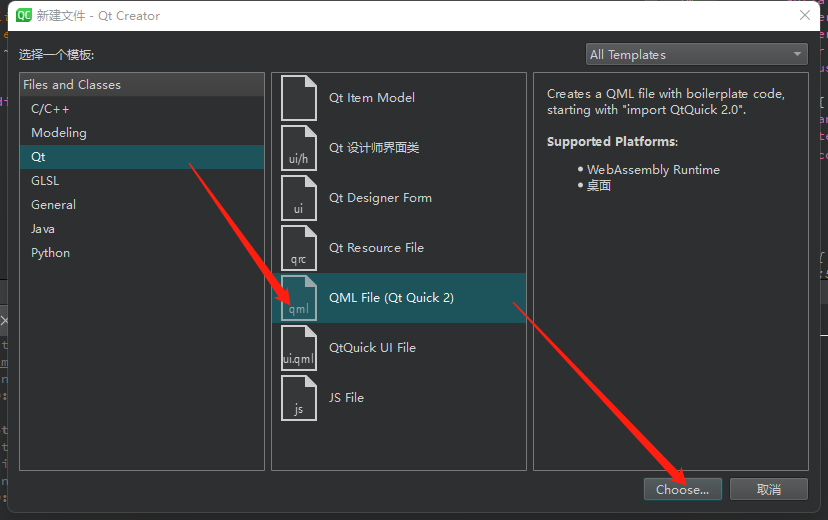Select the Python category
Viewport: 828px width, 520px height.
(142, 253)
